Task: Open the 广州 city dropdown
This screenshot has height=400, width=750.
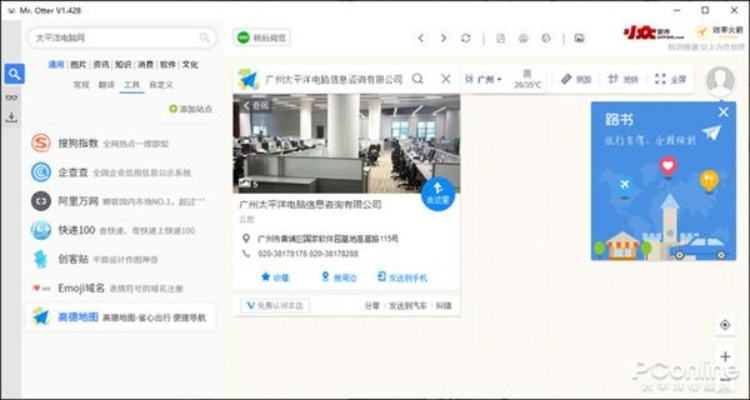Action: [483, 79]
